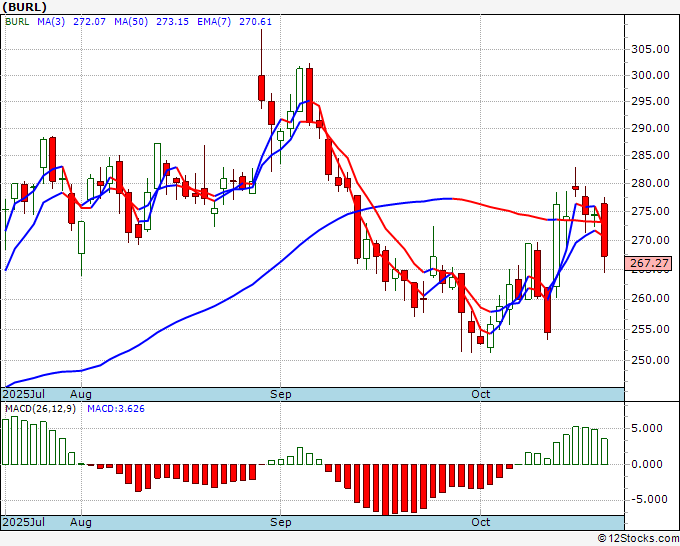
Task: Click Aug on the price chart date axis
Action: point(81,395)
